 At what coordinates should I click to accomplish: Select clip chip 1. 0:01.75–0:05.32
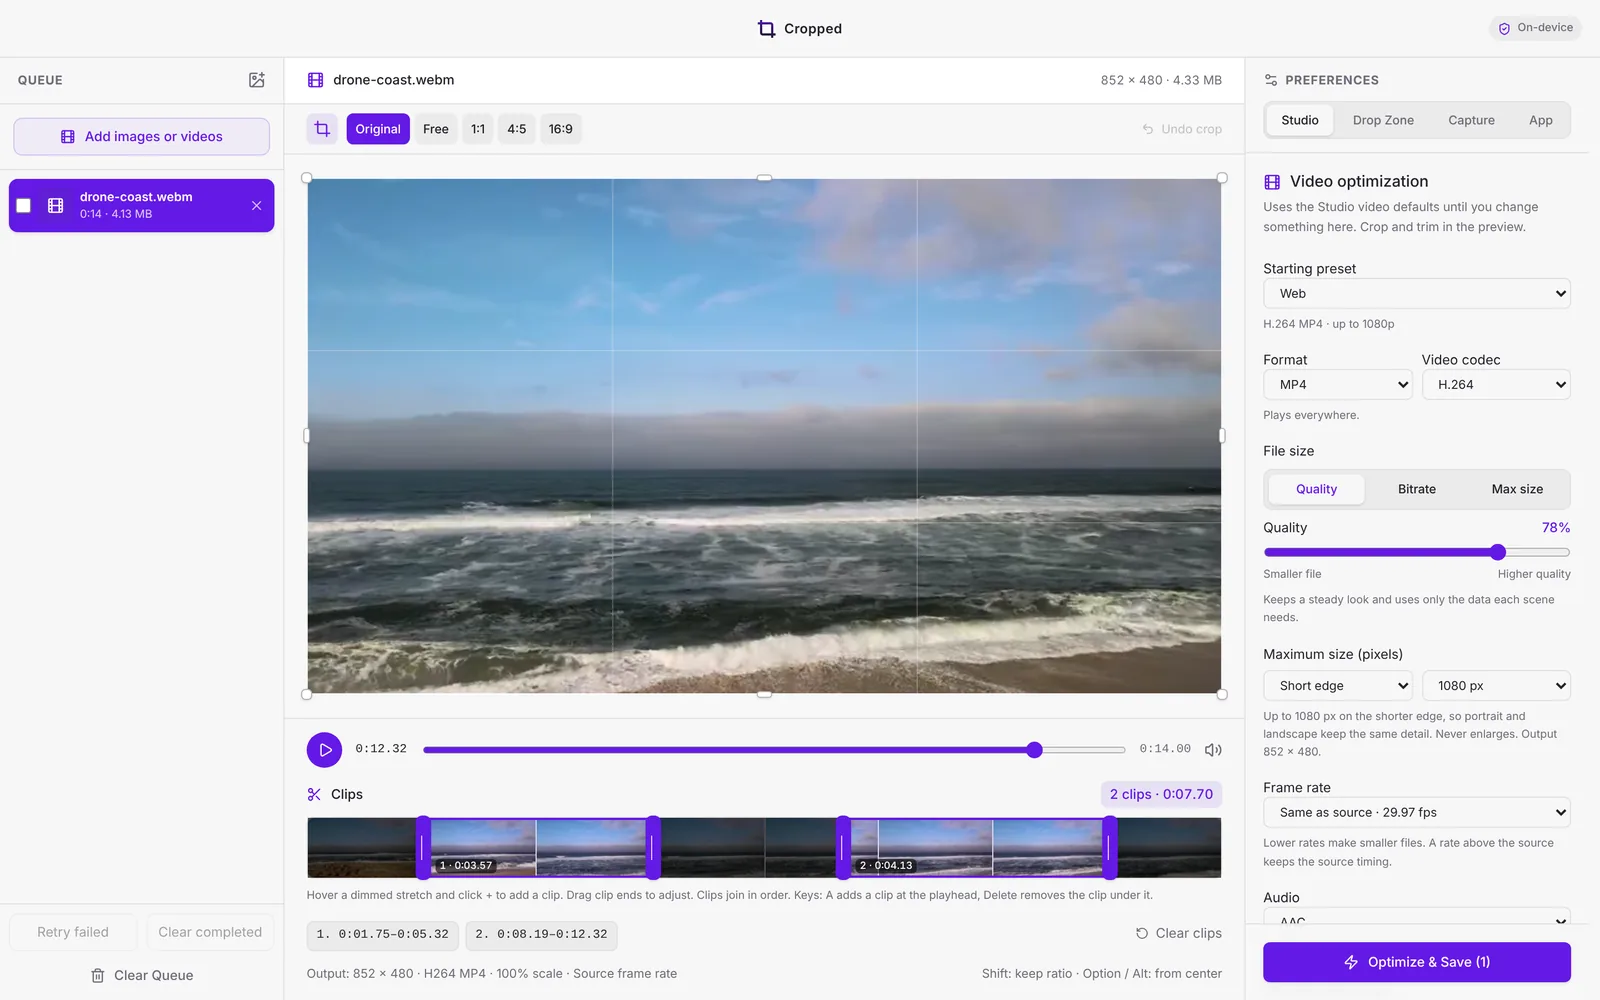[x=383, y=934]
